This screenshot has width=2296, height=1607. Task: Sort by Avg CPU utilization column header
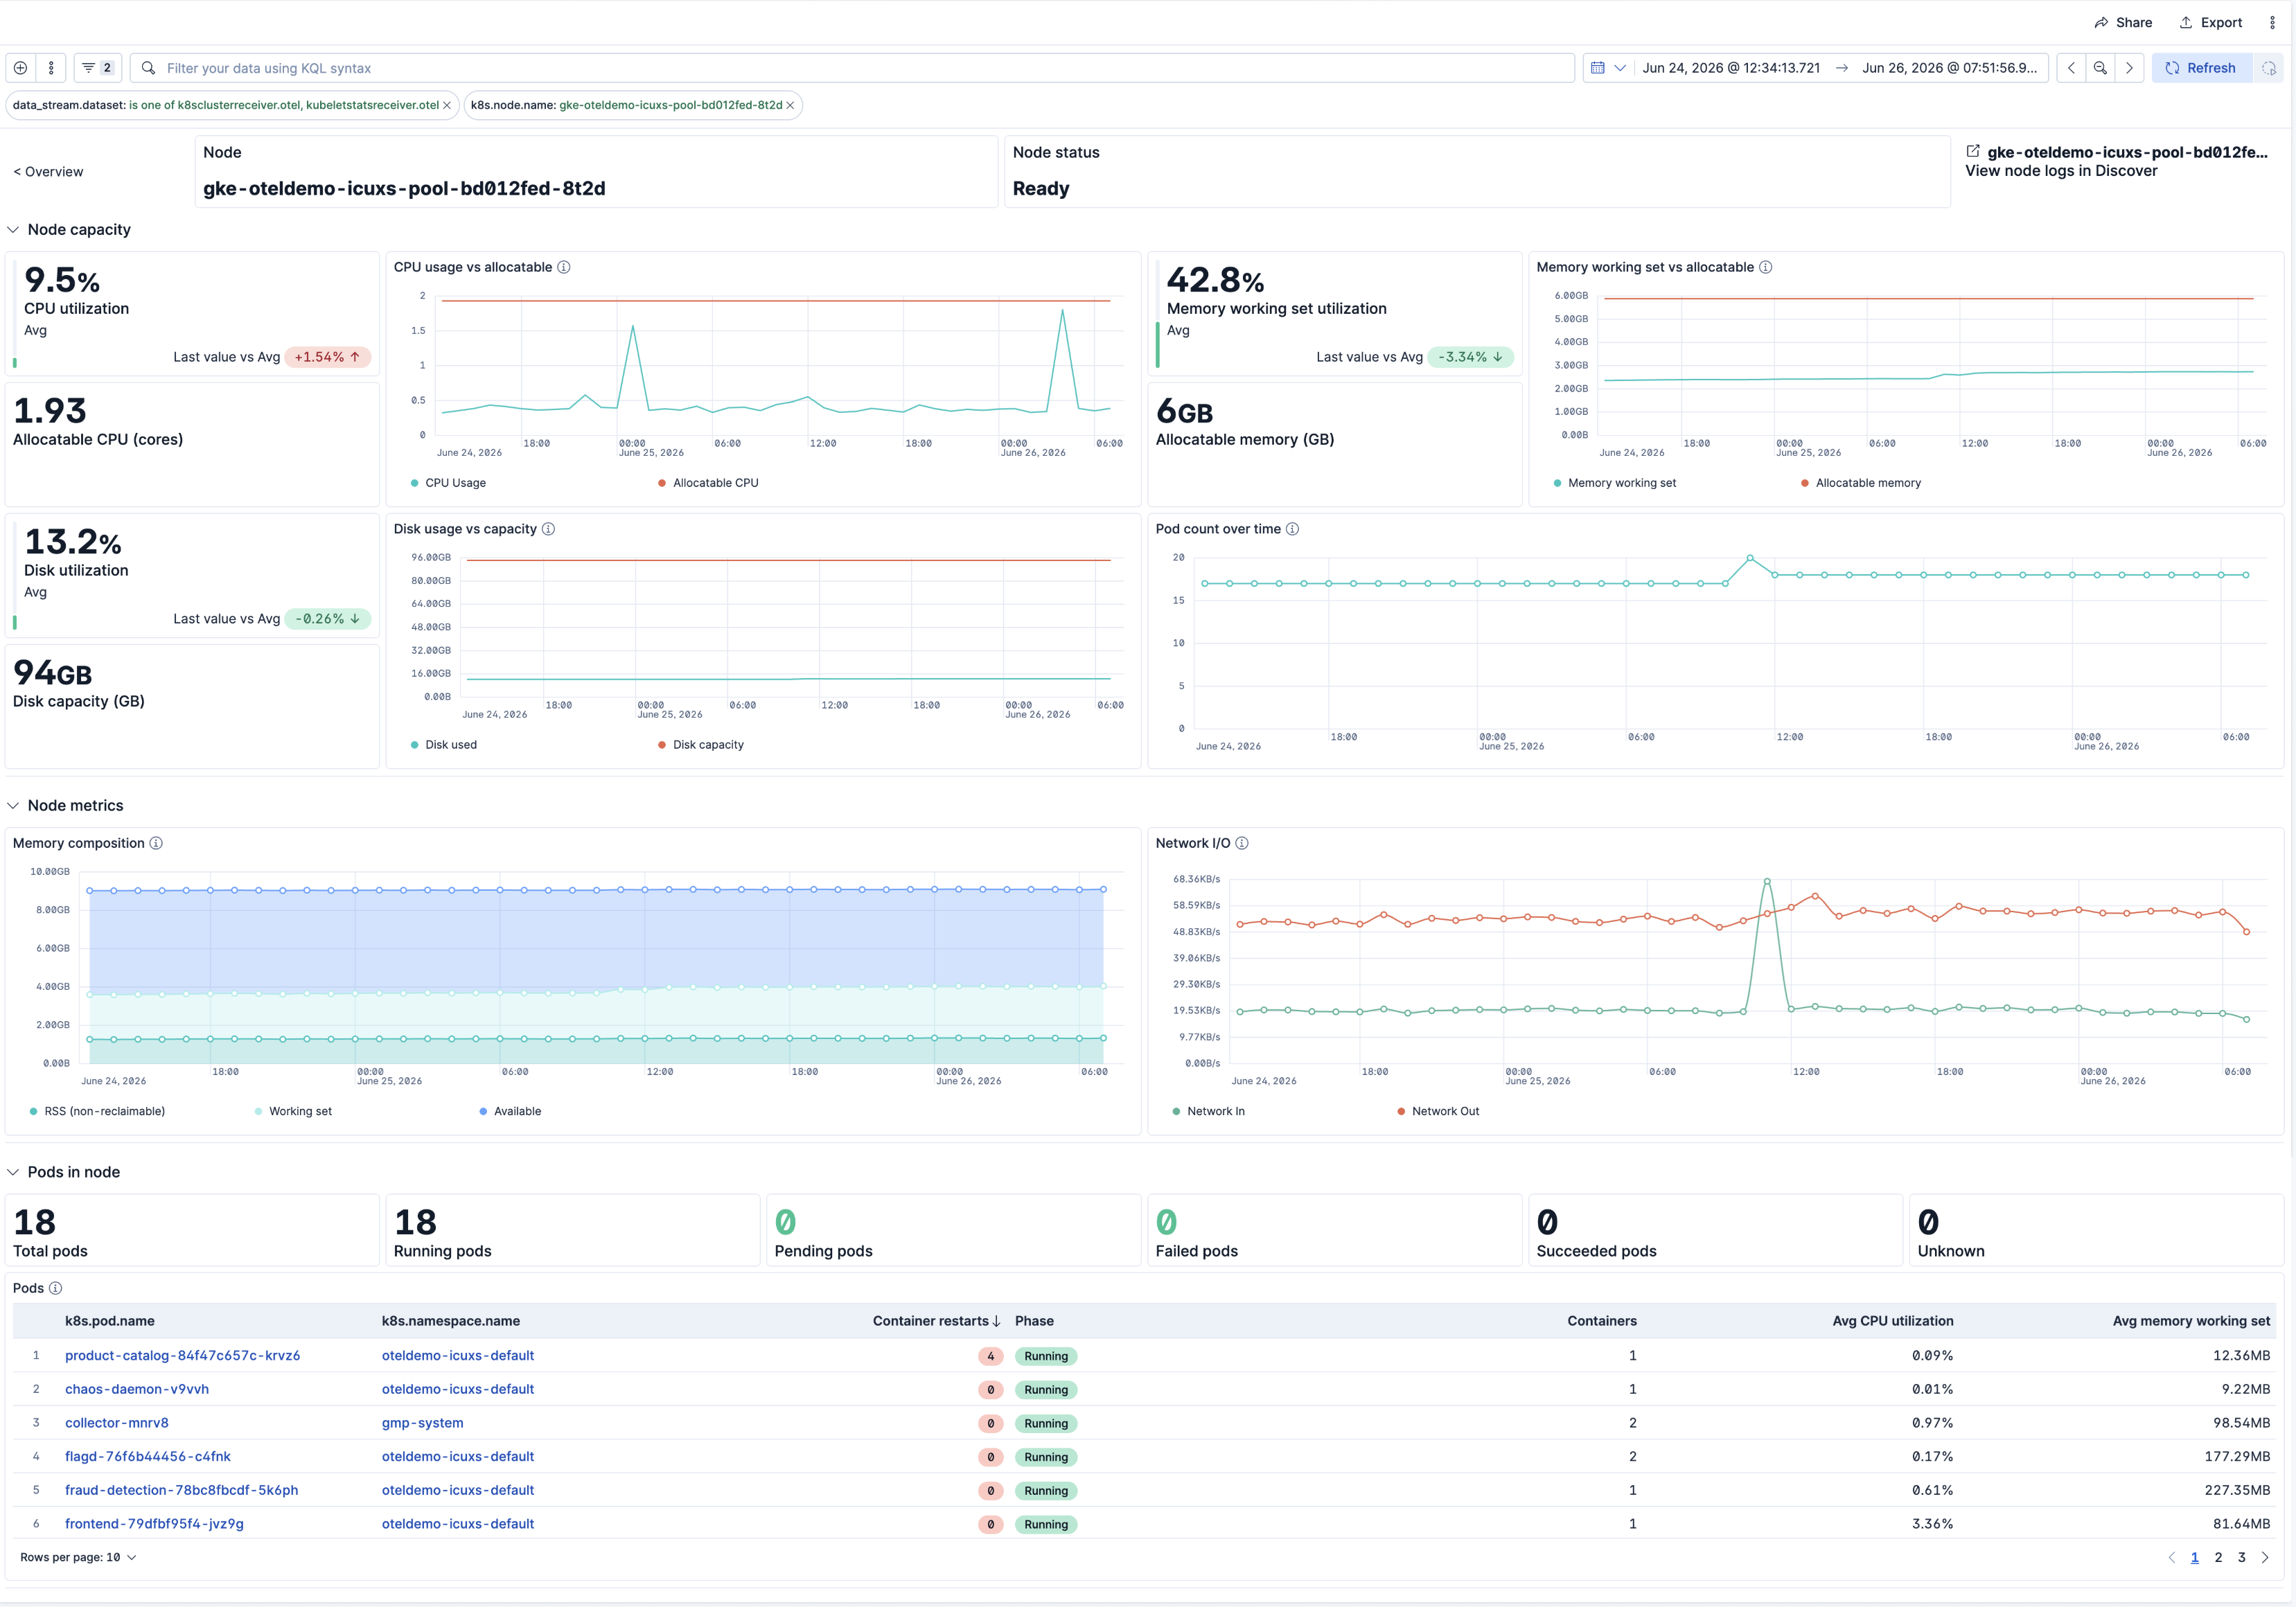pyautogui.click(x=1893, y=1321)
